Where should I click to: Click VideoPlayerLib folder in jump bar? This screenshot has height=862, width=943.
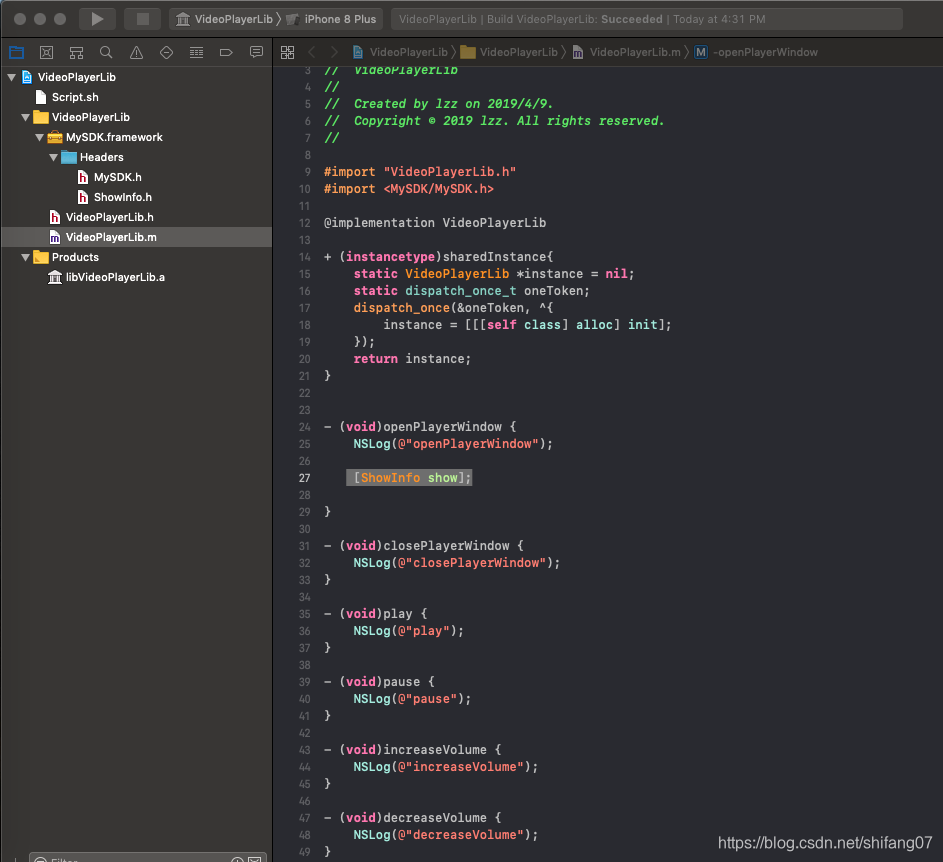510,52
